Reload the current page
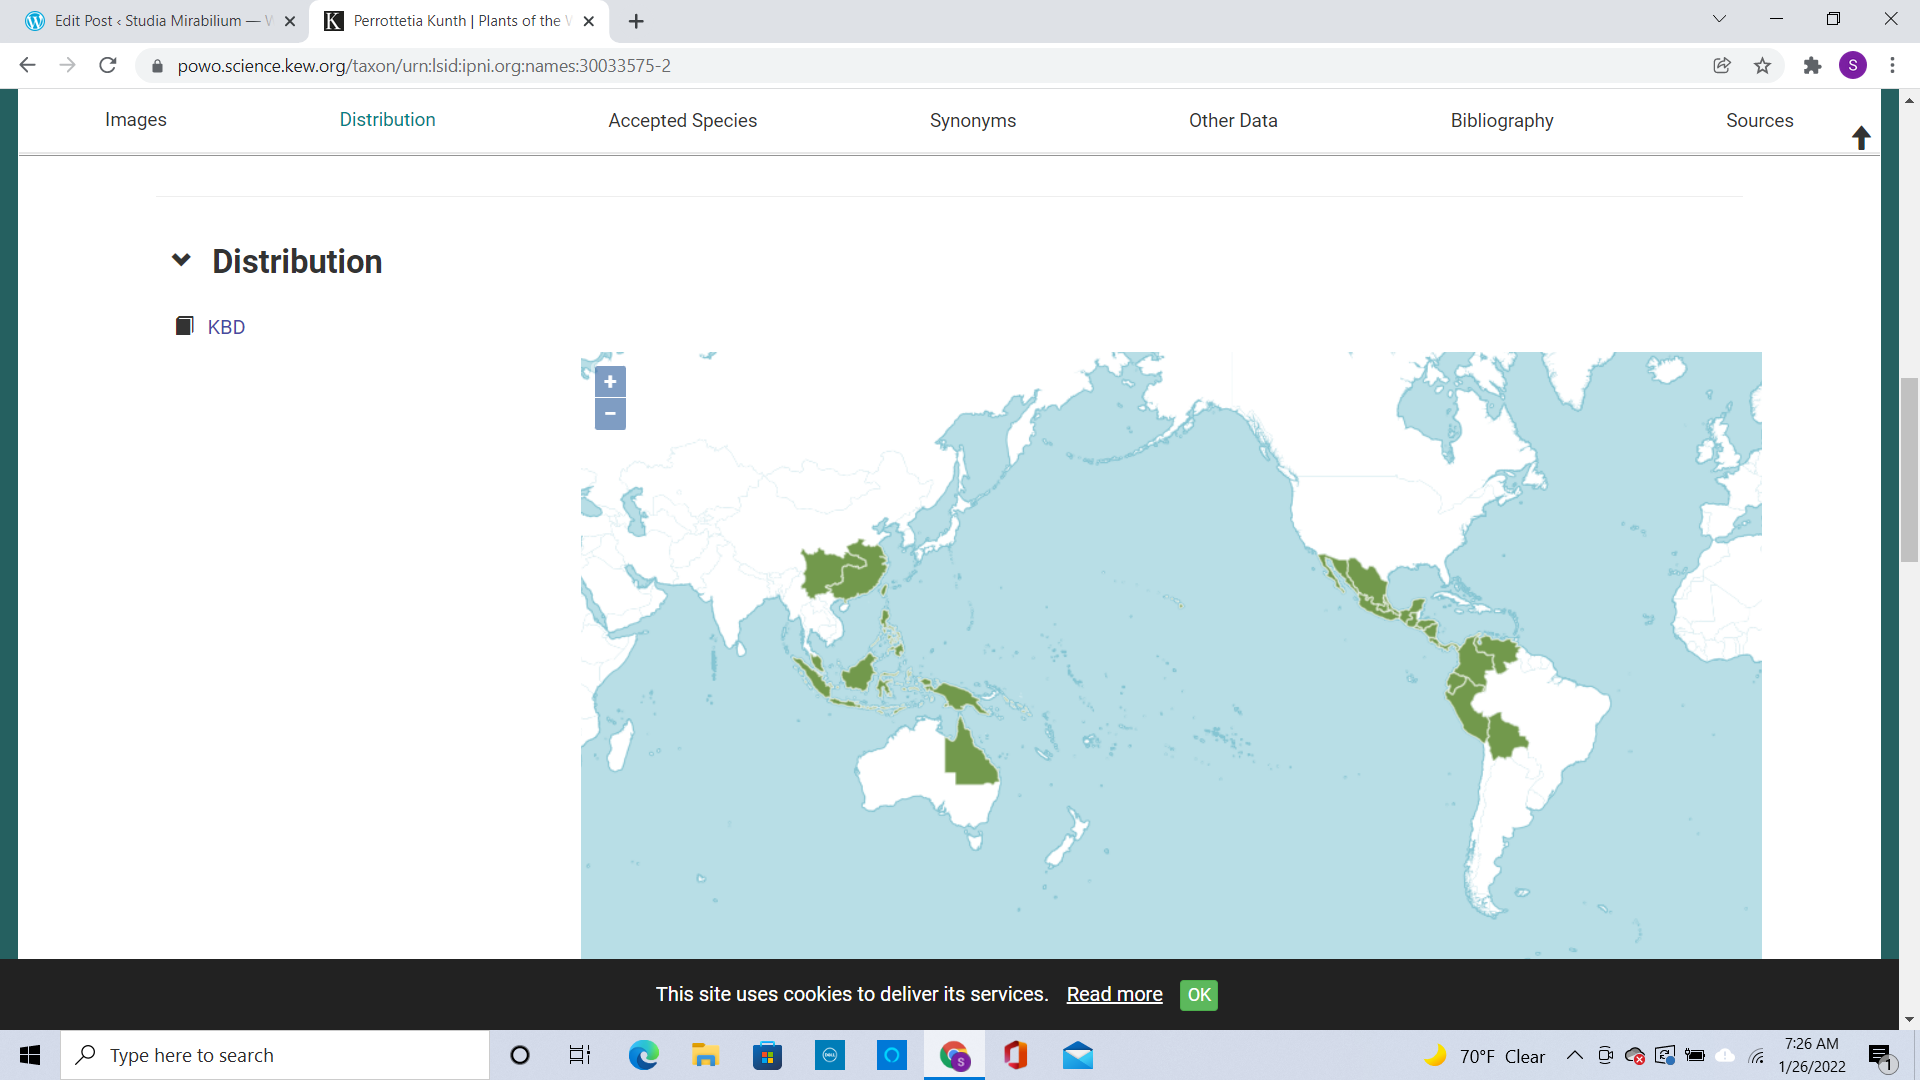Screen dimensions: 1920x1080 pyautogui.click(x=108, y=66)
